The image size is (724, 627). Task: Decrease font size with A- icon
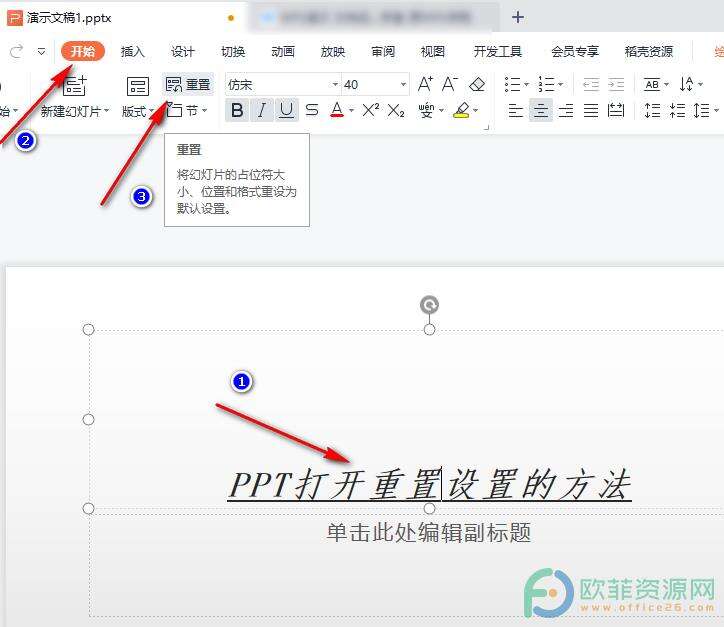(449, 84)
